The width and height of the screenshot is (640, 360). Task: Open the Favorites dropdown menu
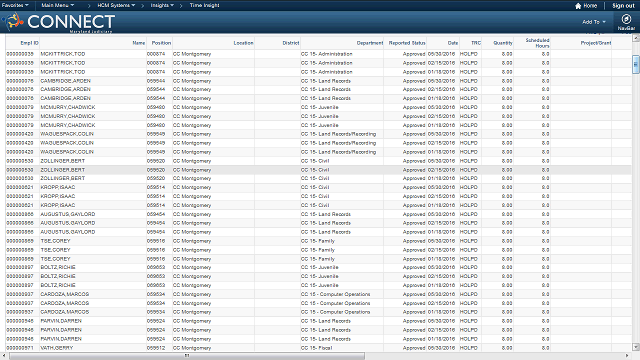tap(15, 5)
